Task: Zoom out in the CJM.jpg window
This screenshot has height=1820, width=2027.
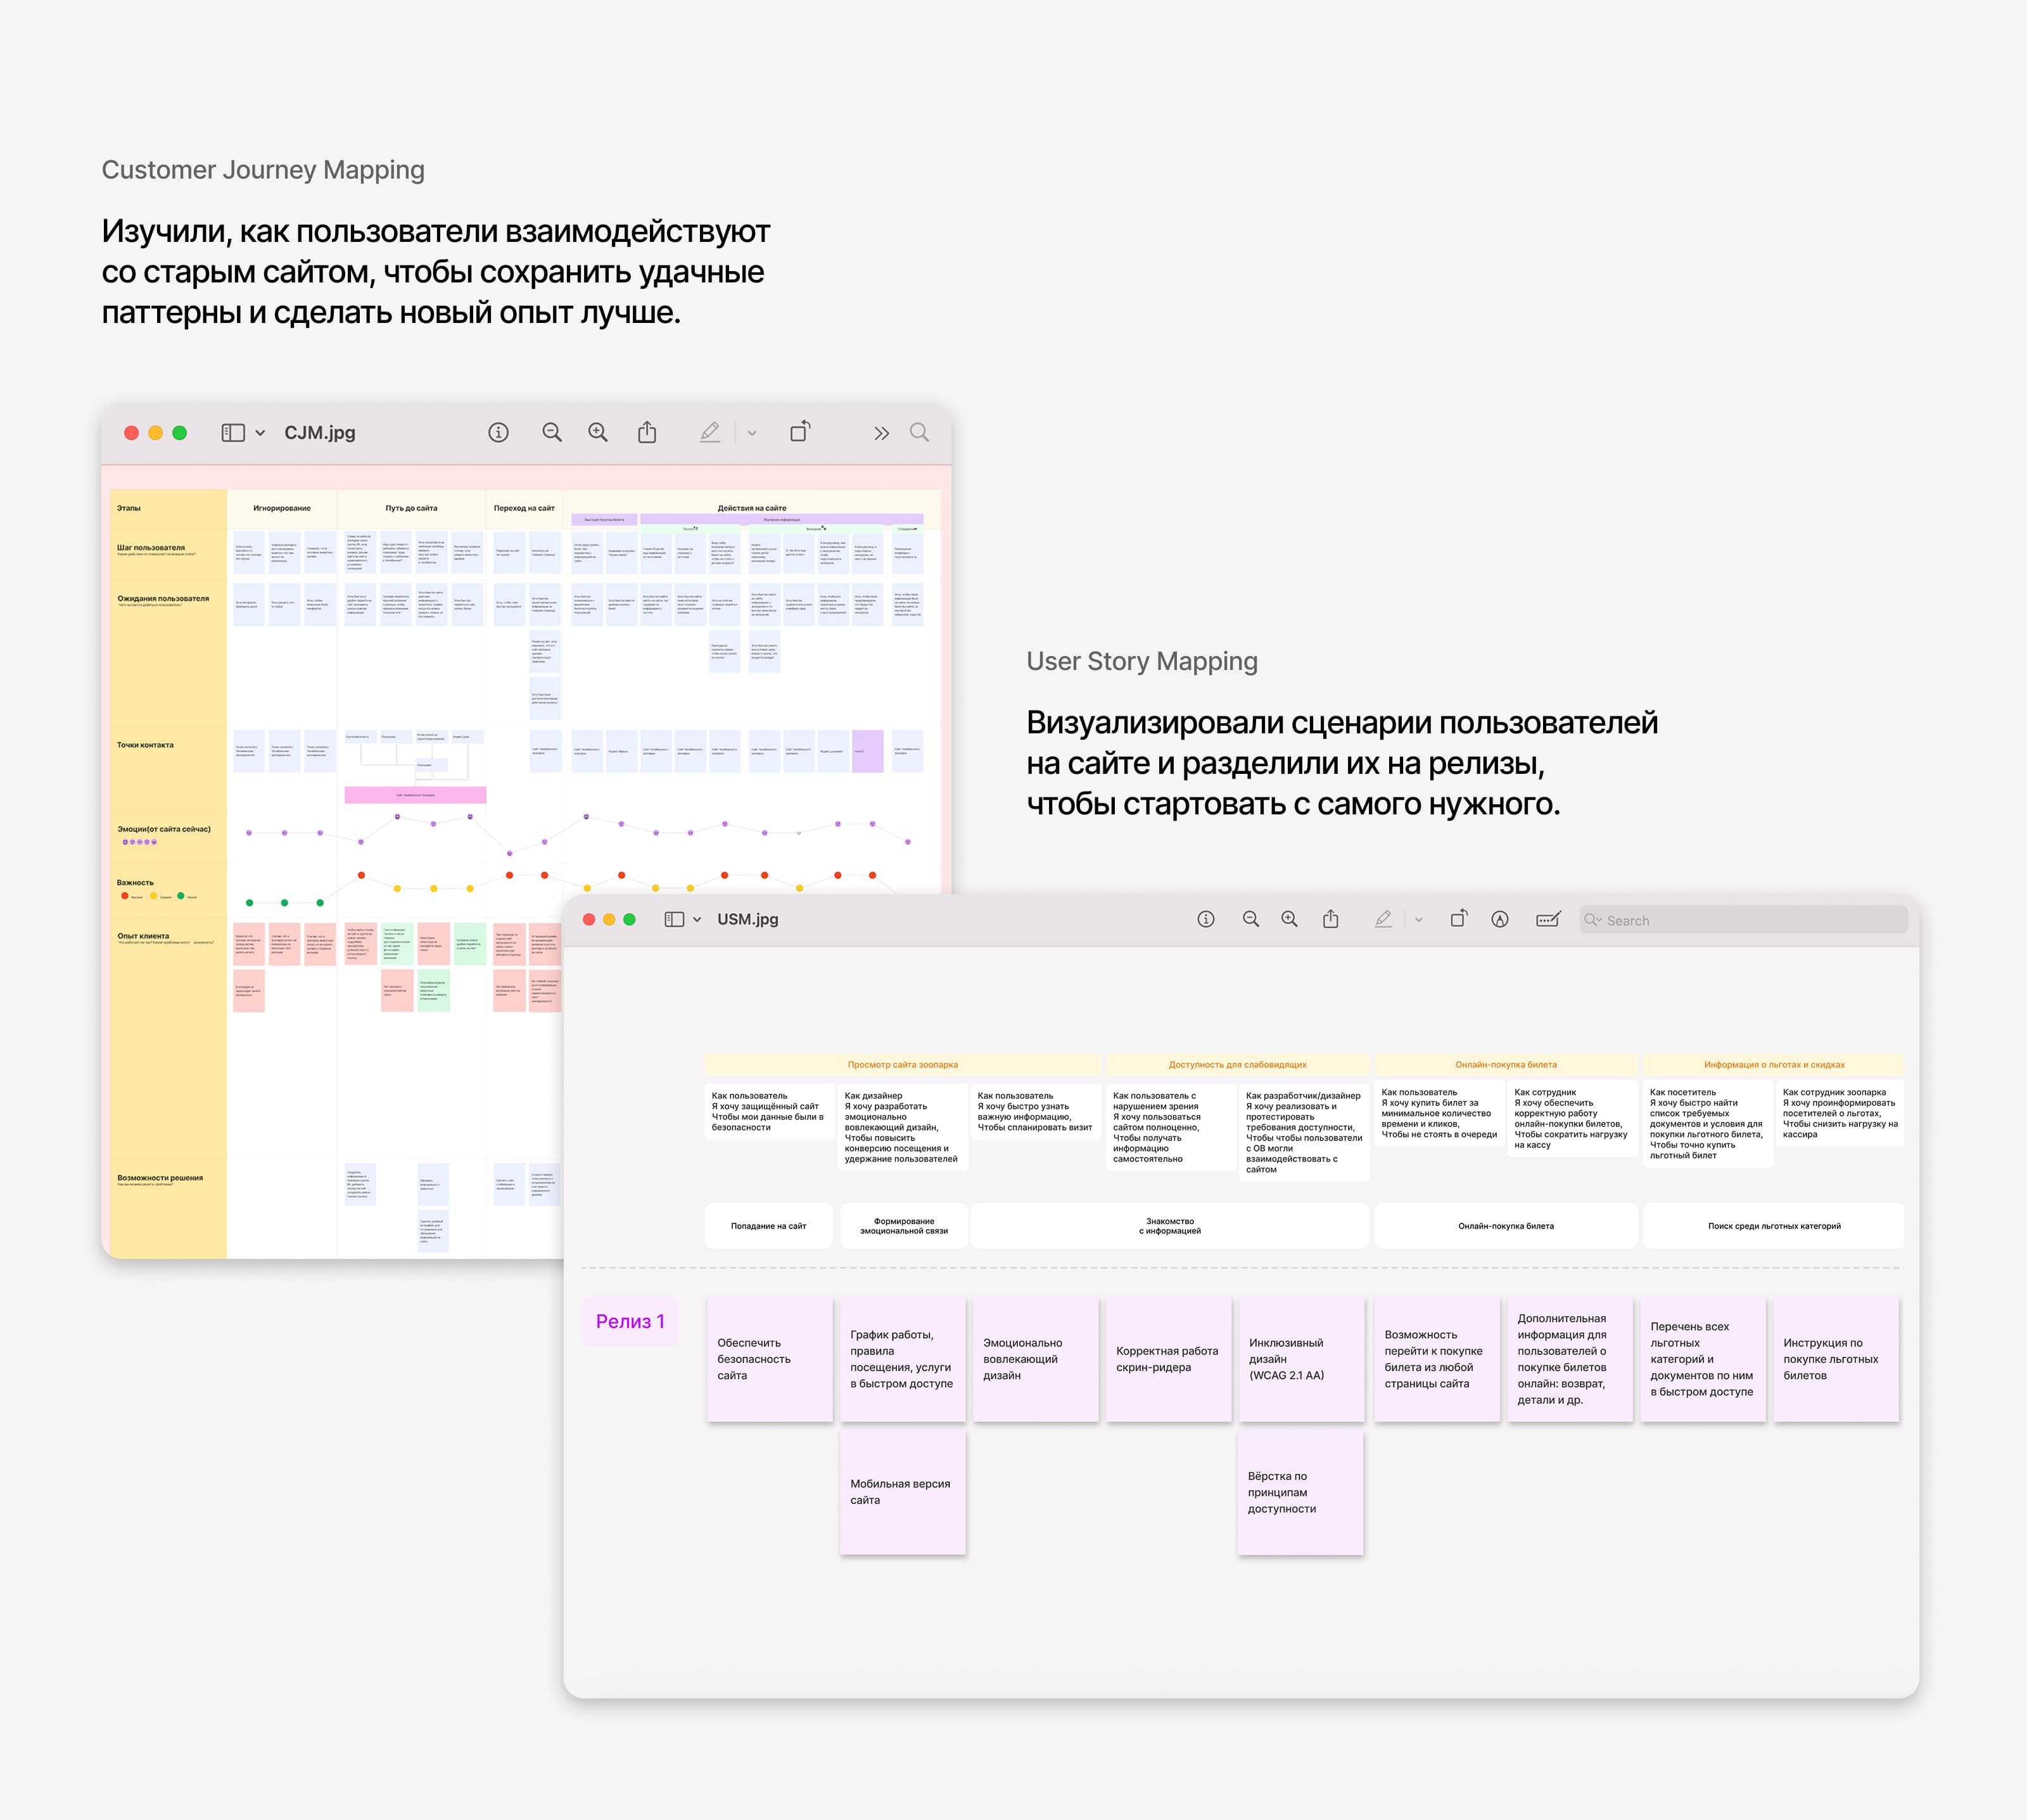Action: click(x=551, y=432)
